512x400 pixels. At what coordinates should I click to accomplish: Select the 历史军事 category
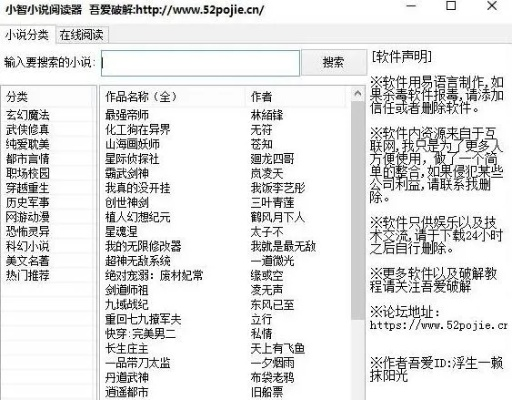click(28, 203)
